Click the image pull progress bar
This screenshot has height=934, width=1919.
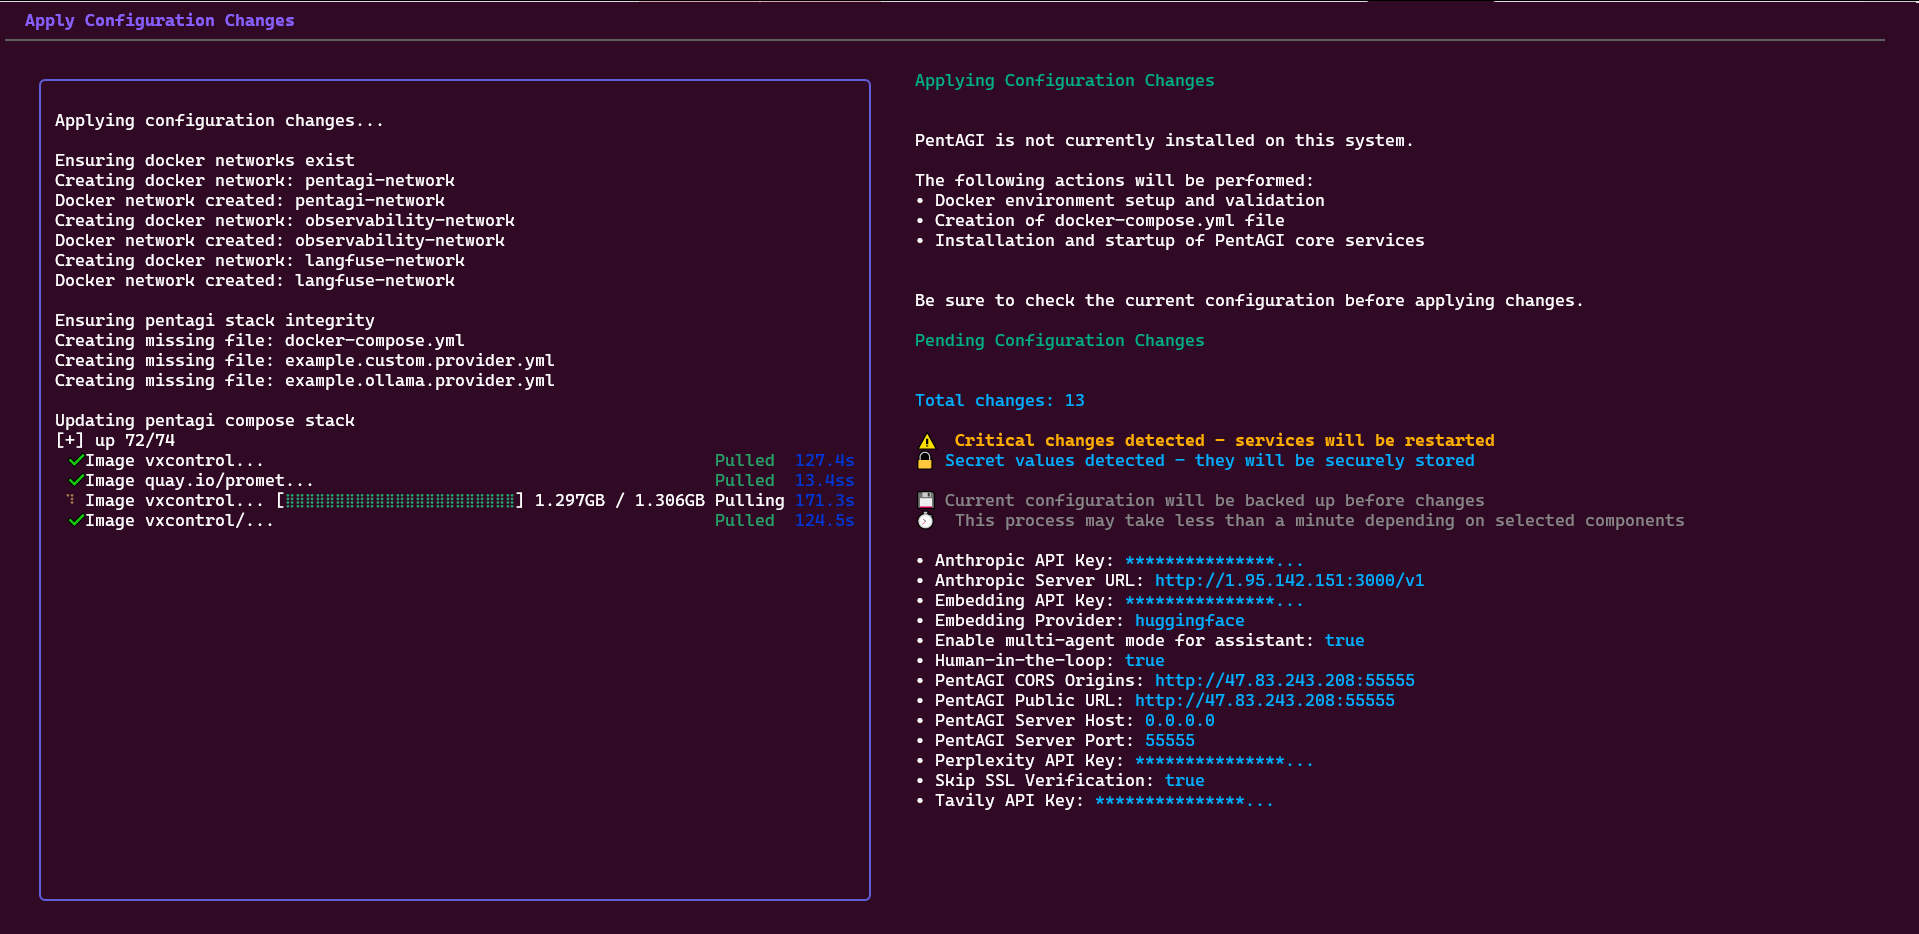[x=400, y=501]
